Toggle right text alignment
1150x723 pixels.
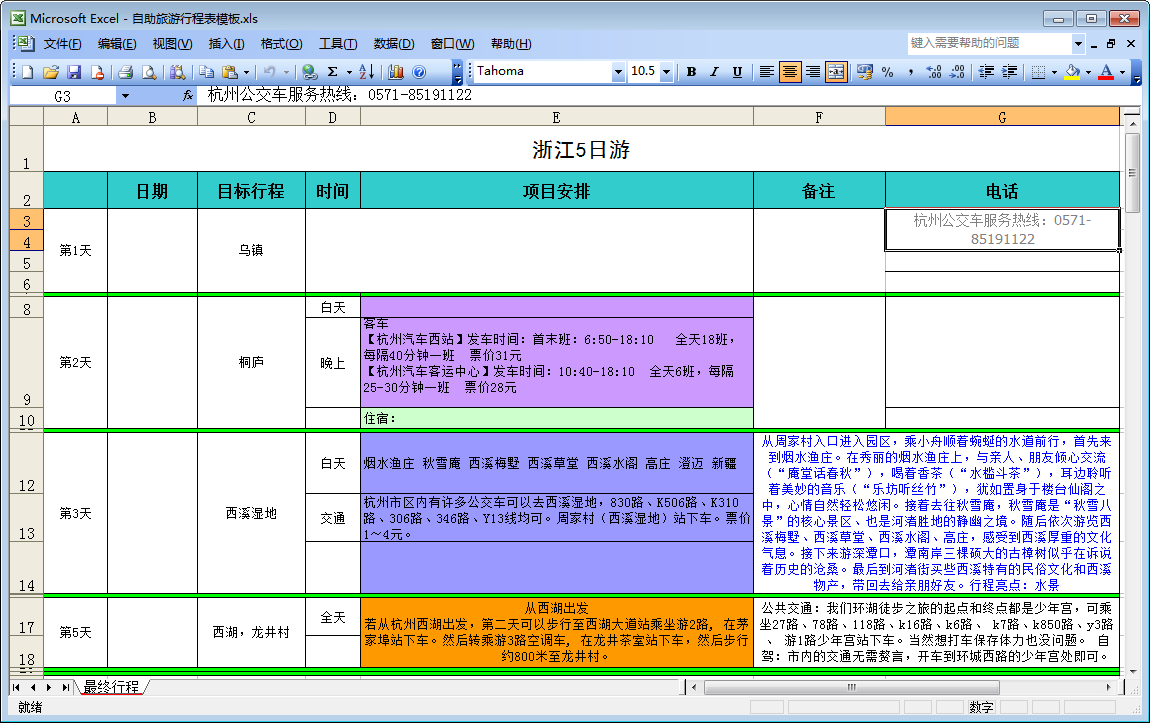[x=813, y=71]
